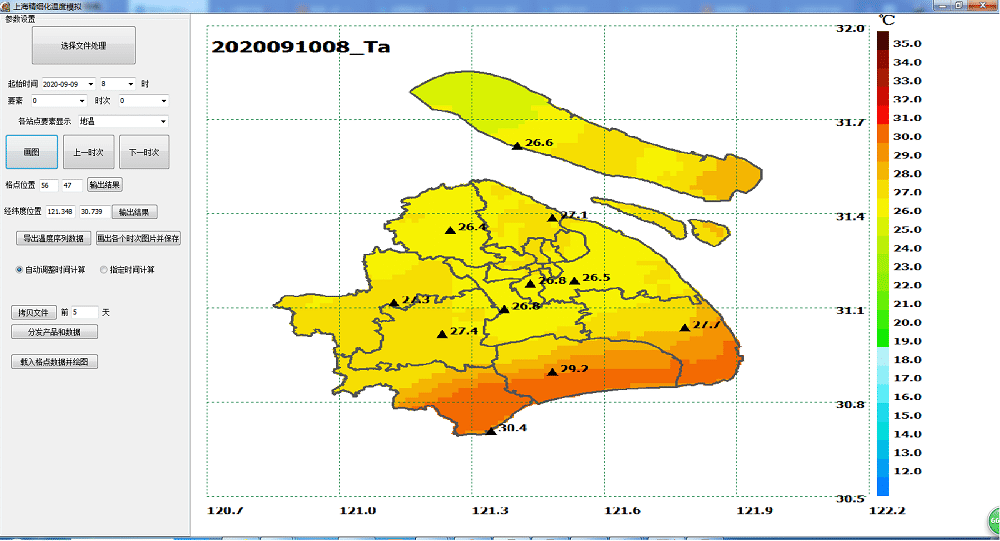The height and width of the screenshot is (541, 1000).
Task: Go to next time step with 下一时次
Action: coord(144,152)
